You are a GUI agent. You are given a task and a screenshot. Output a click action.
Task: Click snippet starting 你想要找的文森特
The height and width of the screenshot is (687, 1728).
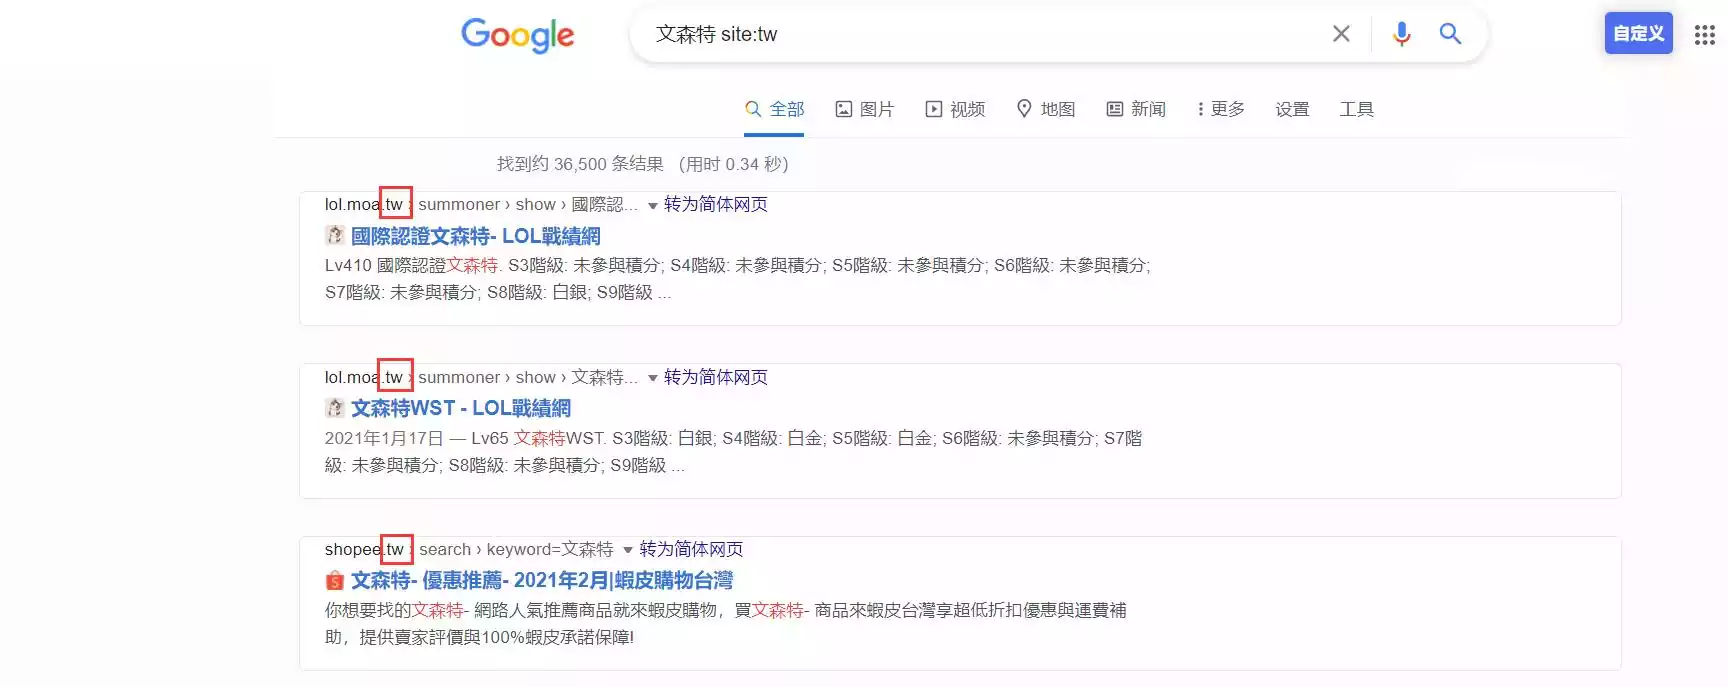[x=726, y=624]
